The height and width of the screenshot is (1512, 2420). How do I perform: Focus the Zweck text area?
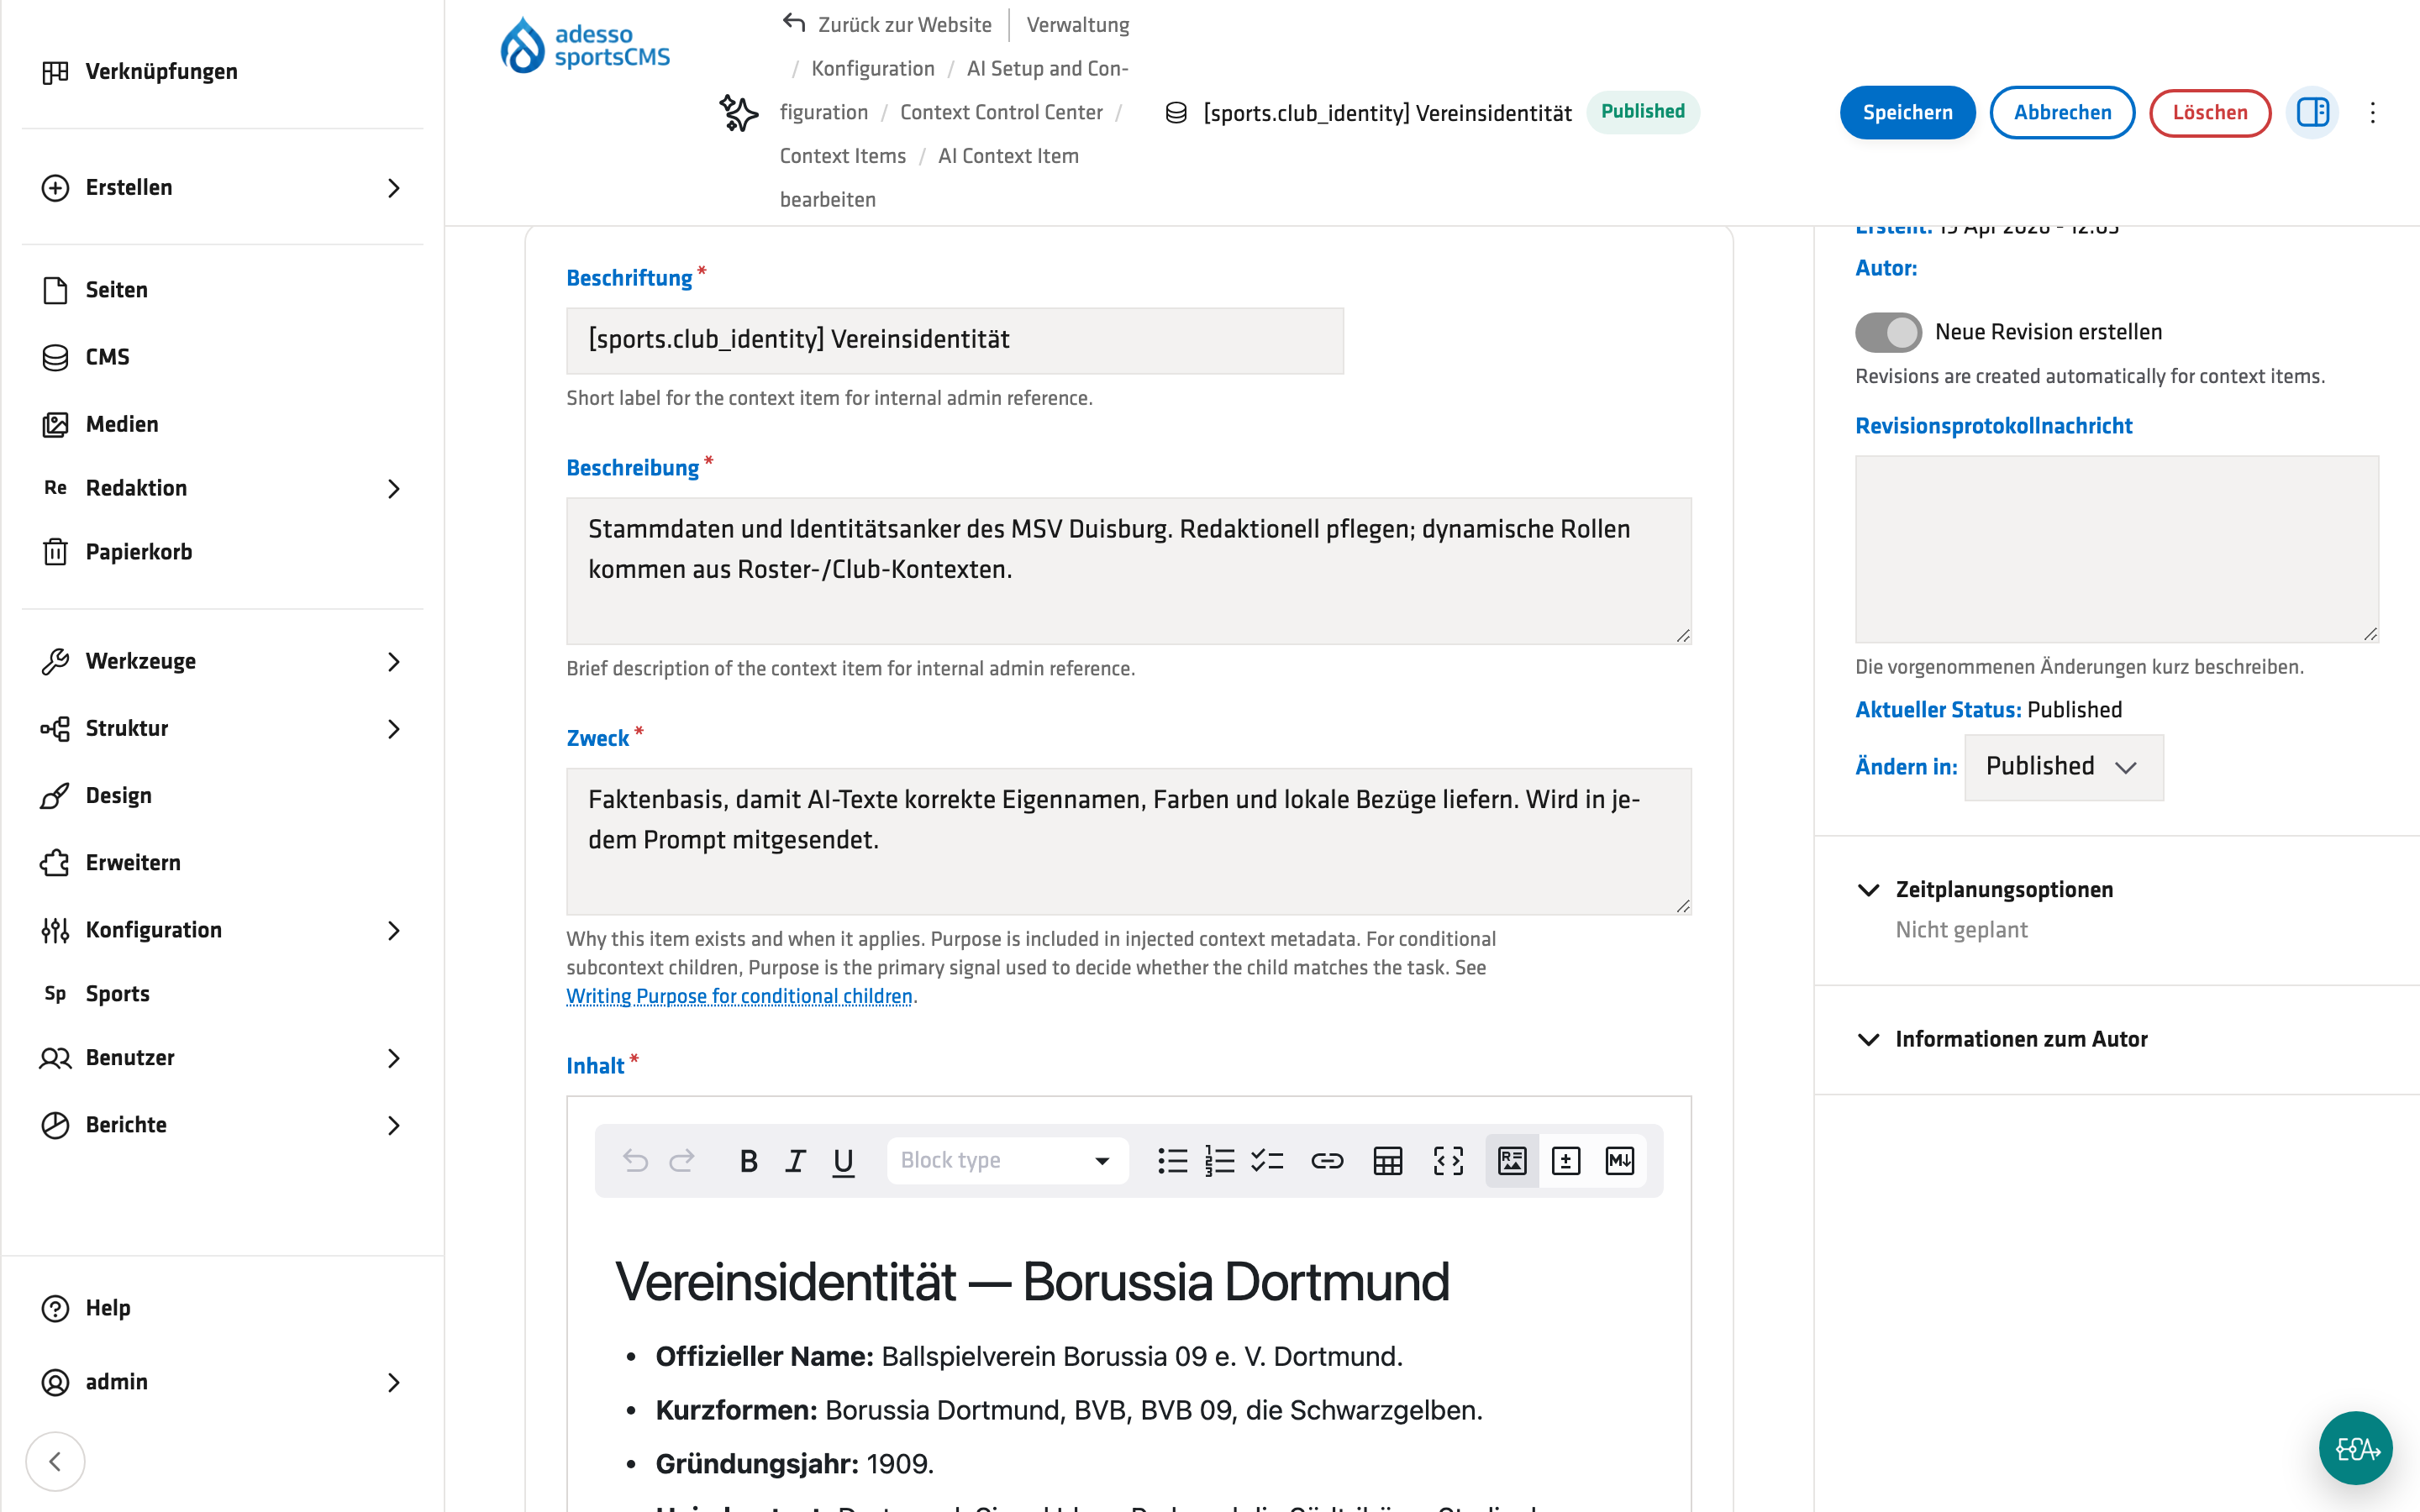[x=1129, y=841]
